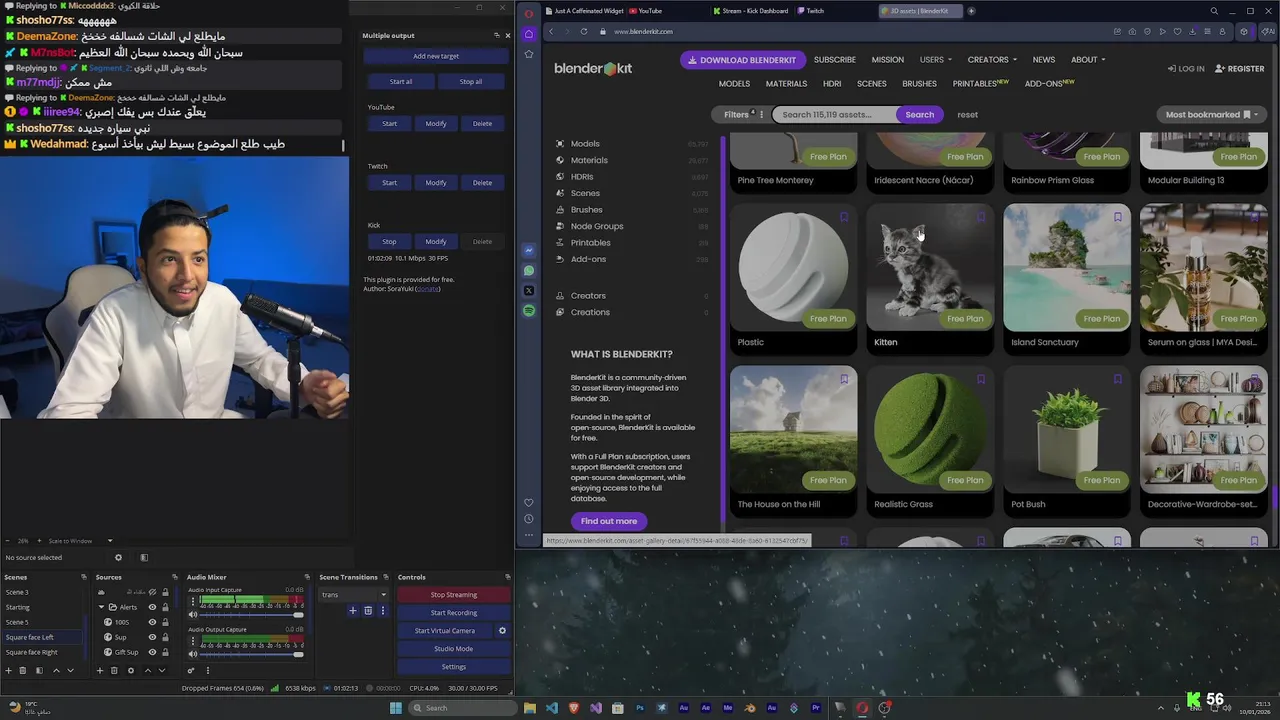Mute Audio Input Capture with the speaker icon
Screen dimensions: 1280x720
(193, 614)
